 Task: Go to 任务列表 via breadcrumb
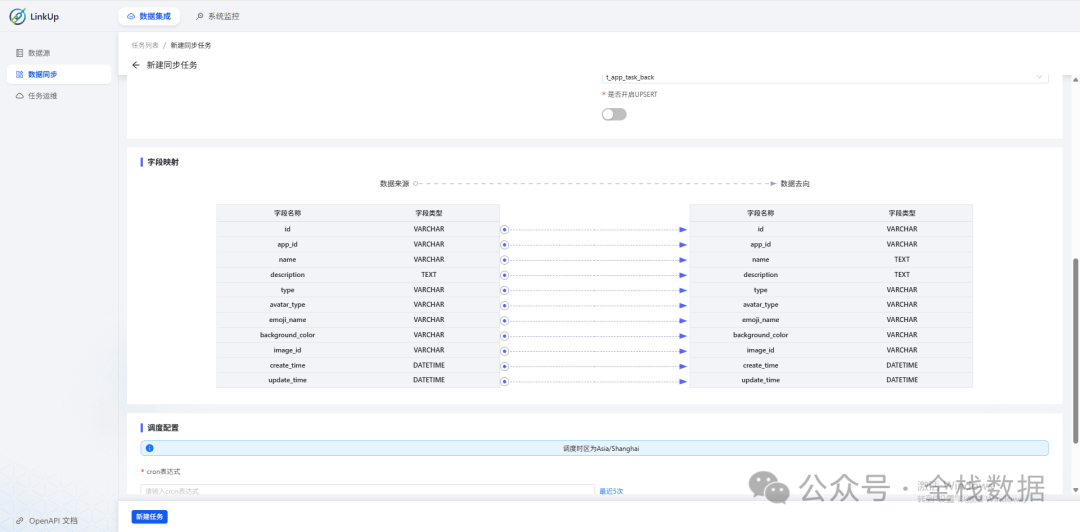click(145, 45)
